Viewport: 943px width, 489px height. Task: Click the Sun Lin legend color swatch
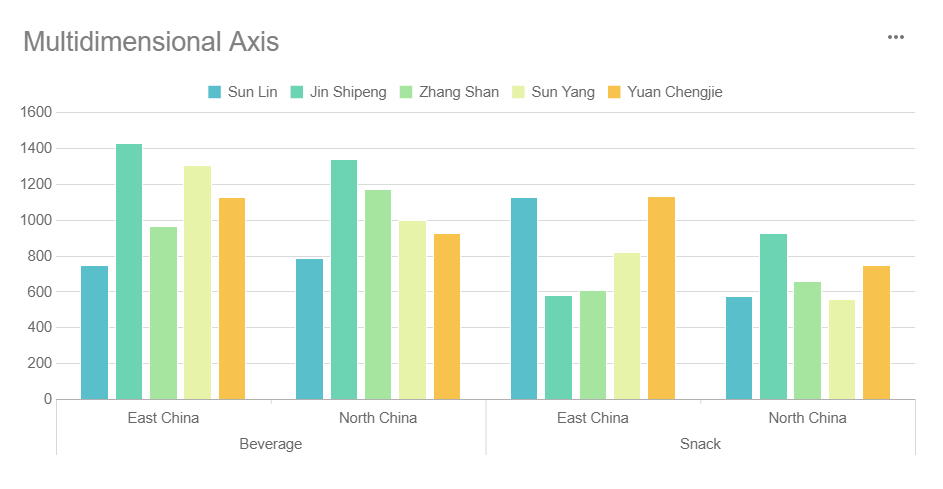click(x=214, y=92)
